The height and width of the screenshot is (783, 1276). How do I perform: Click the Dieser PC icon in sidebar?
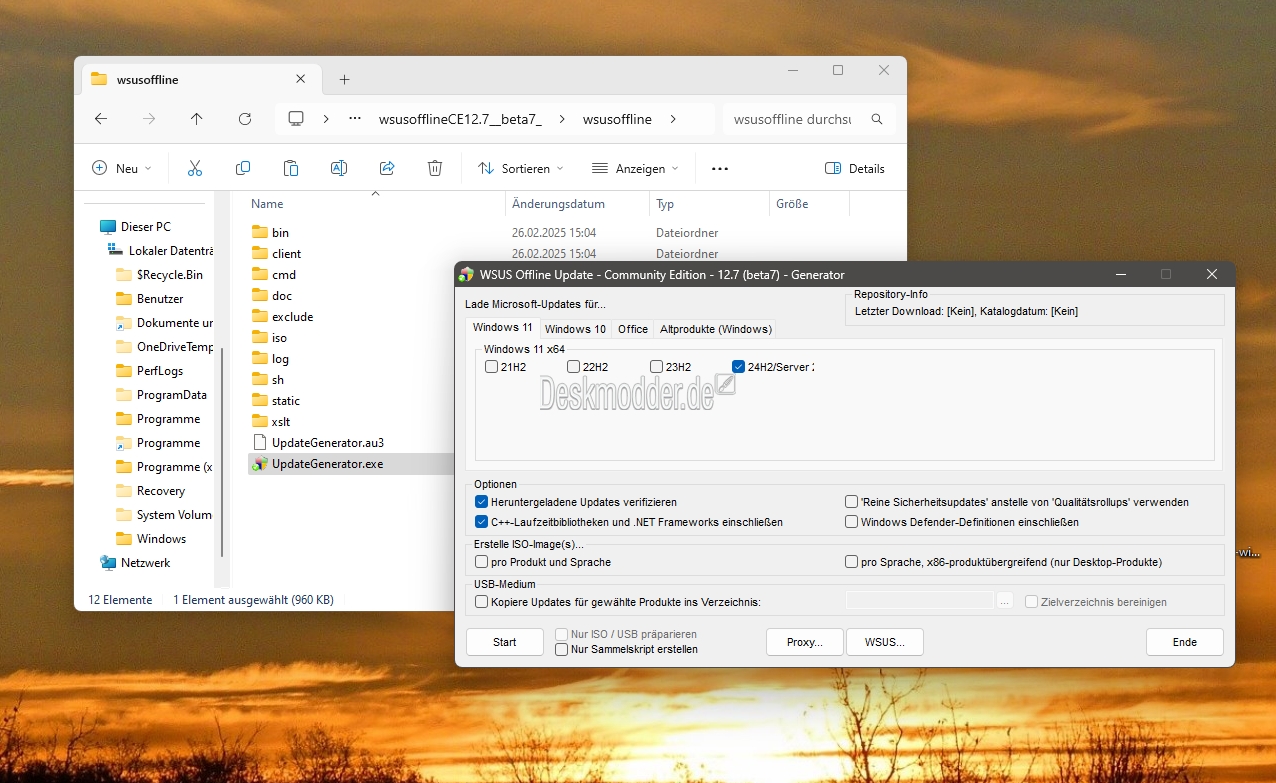(x=108, y=227)
